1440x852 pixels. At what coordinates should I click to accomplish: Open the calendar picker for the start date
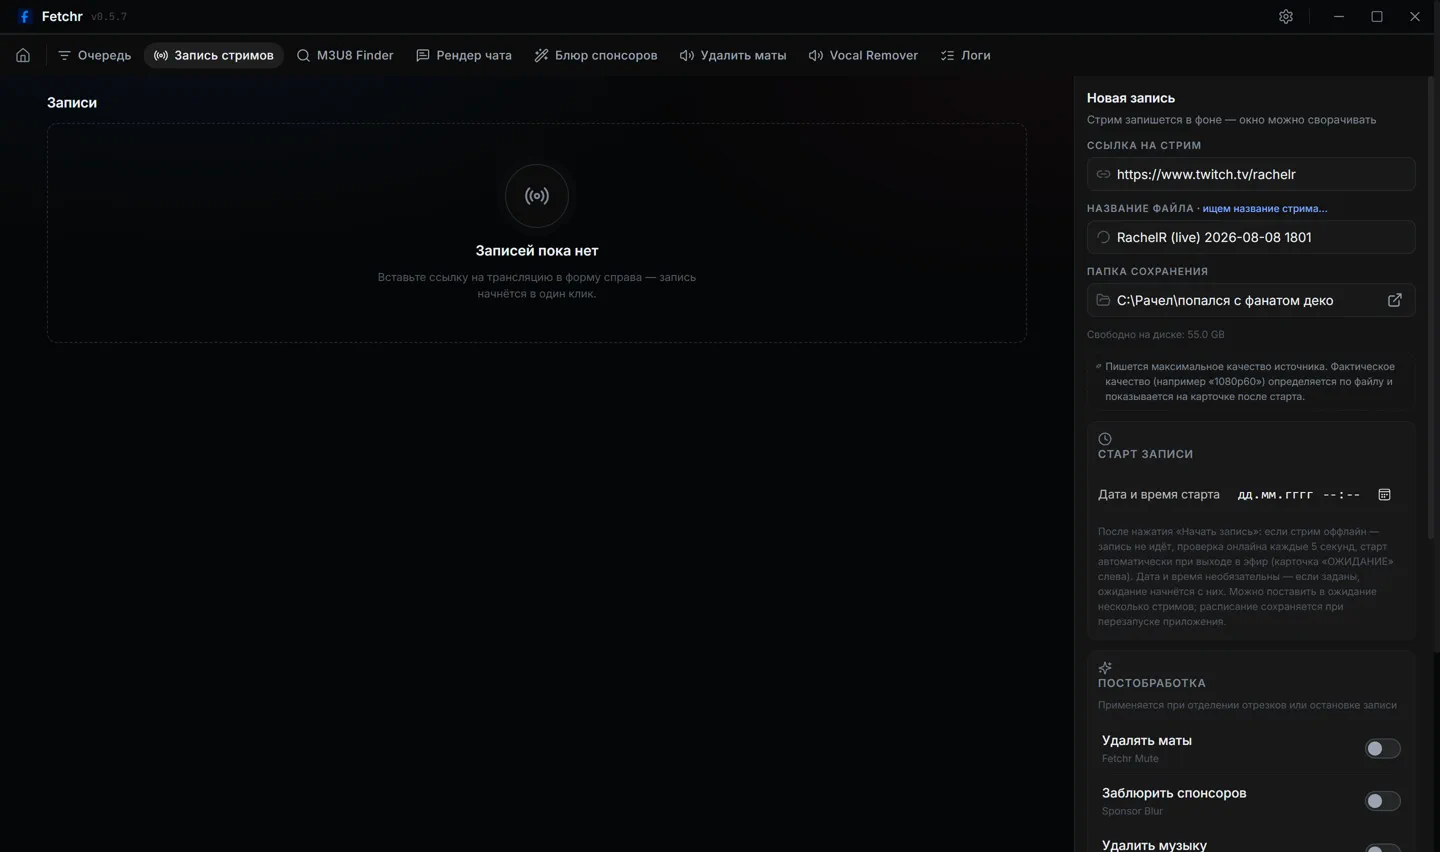[x=1385, y=495]
